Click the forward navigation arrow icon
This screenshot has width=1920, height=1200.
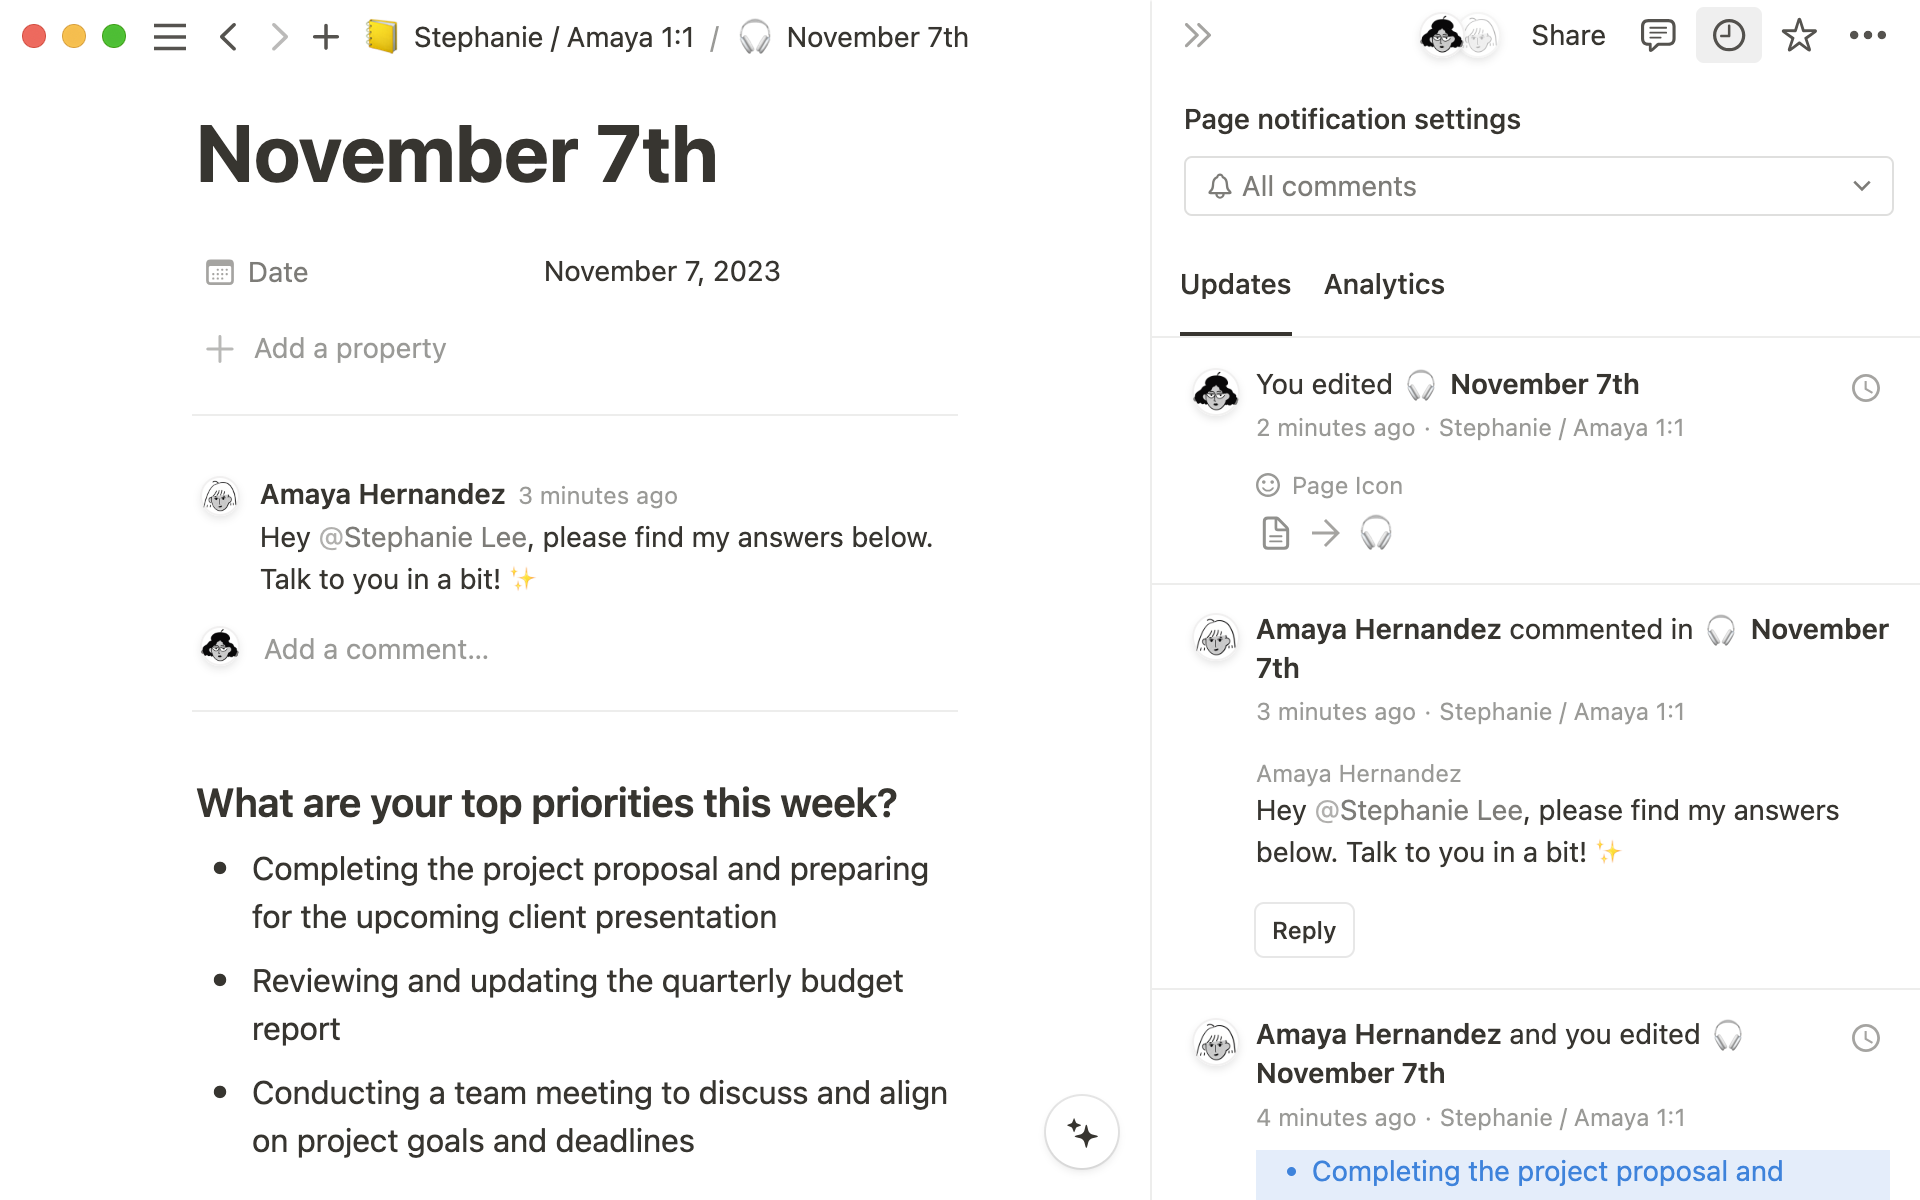pyautogui.click(x=276, y=37)
